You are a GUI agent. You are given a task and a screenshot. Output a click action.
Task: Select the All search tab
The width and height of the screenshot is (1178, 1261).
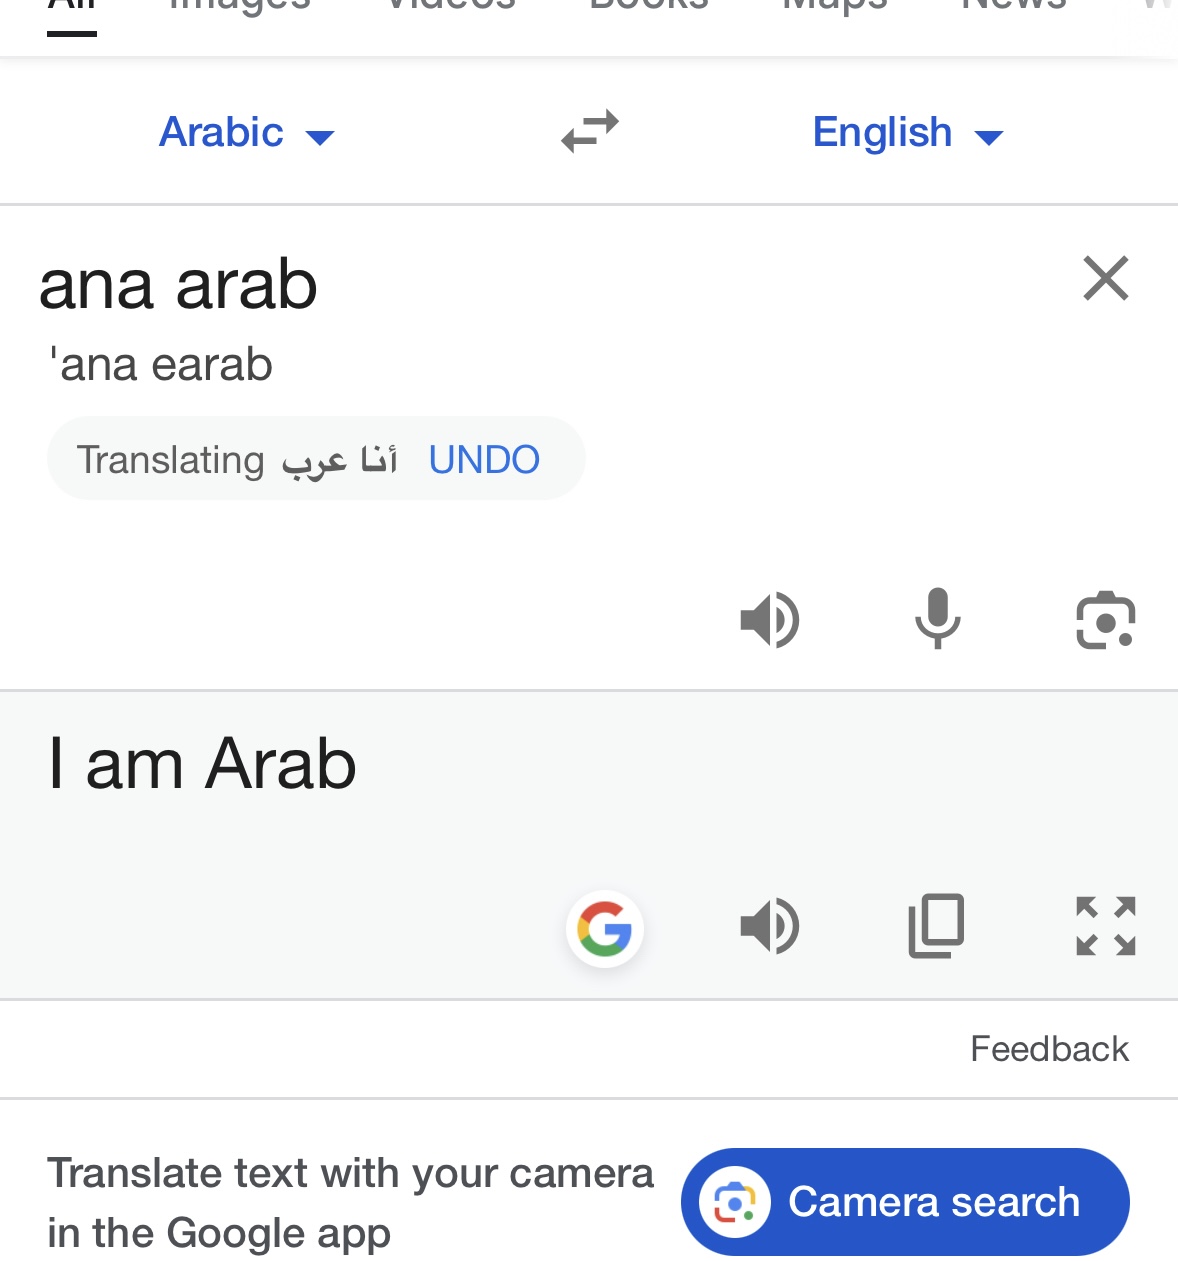coord(72,10)
